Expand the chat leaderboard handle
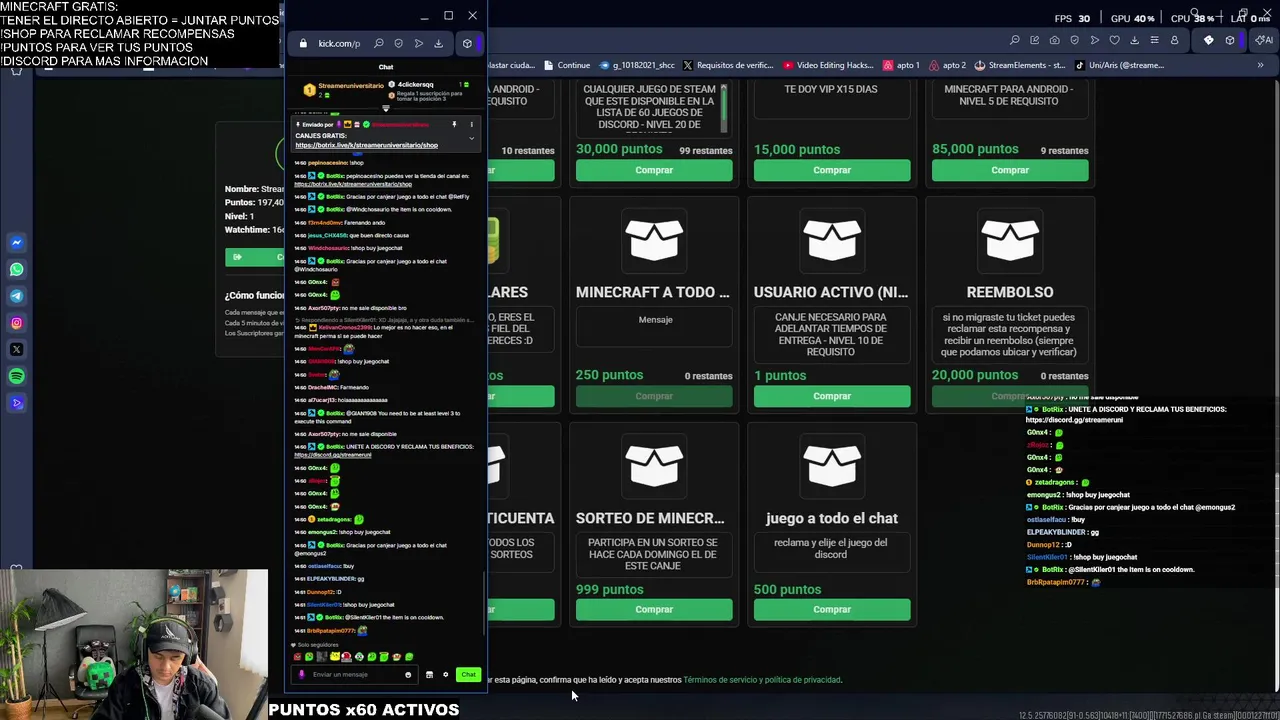The image size is (1280, 720). (x=386, y=108)
